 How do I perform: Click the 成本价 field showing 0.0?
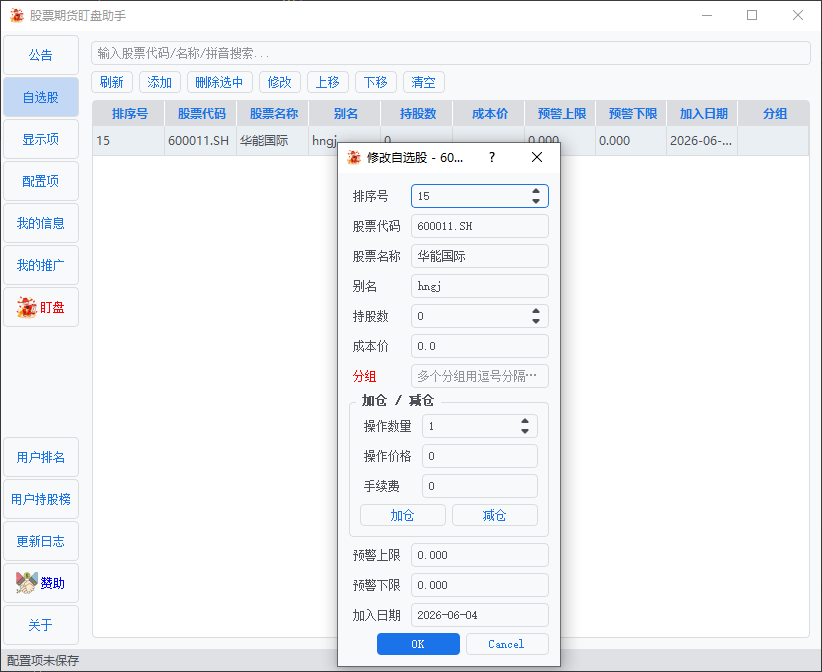coord(480,346)
